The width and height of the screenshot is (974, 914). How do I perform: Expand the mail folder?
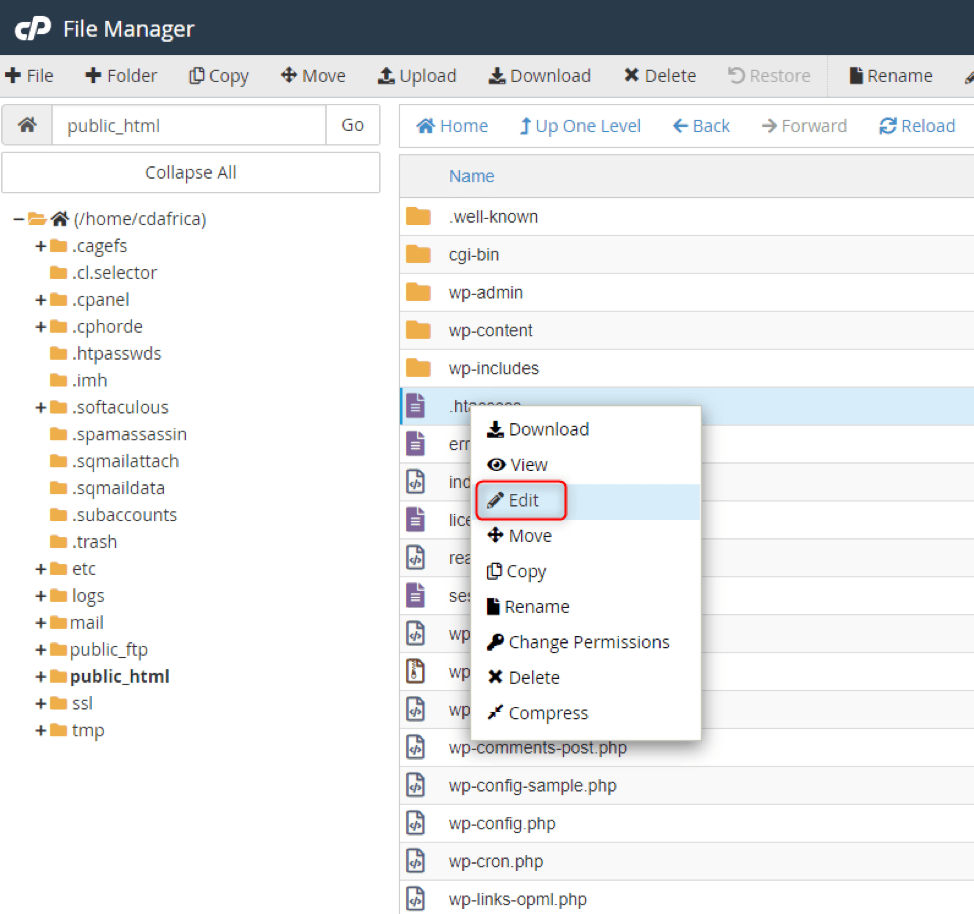point(41,623)
